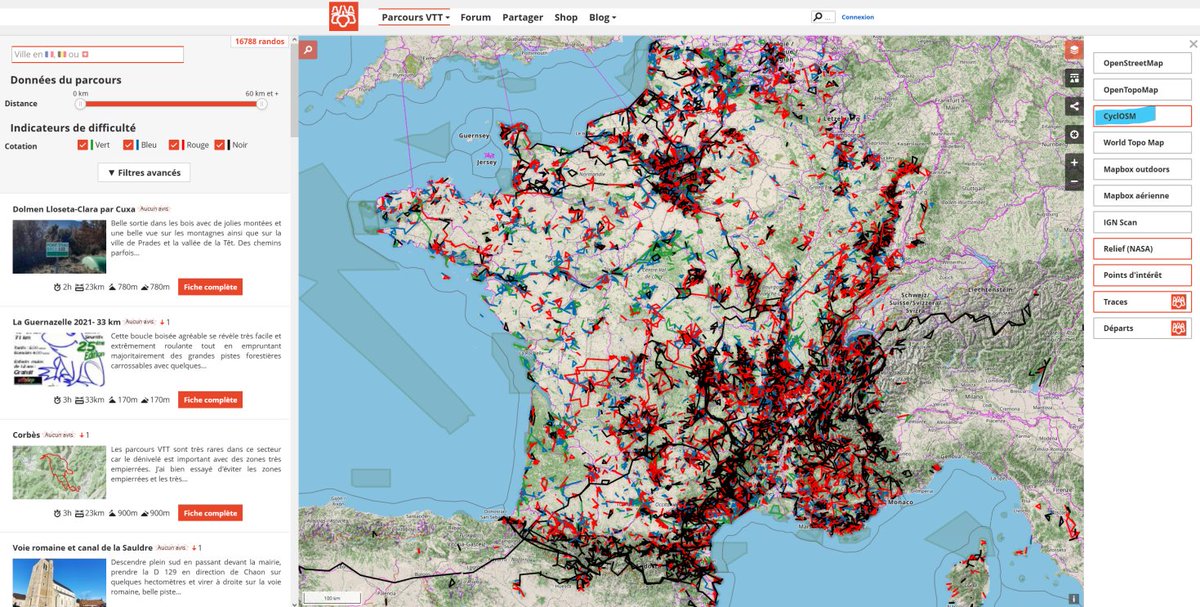Zoom in using the plus icon on the map

click(1074, 160)
